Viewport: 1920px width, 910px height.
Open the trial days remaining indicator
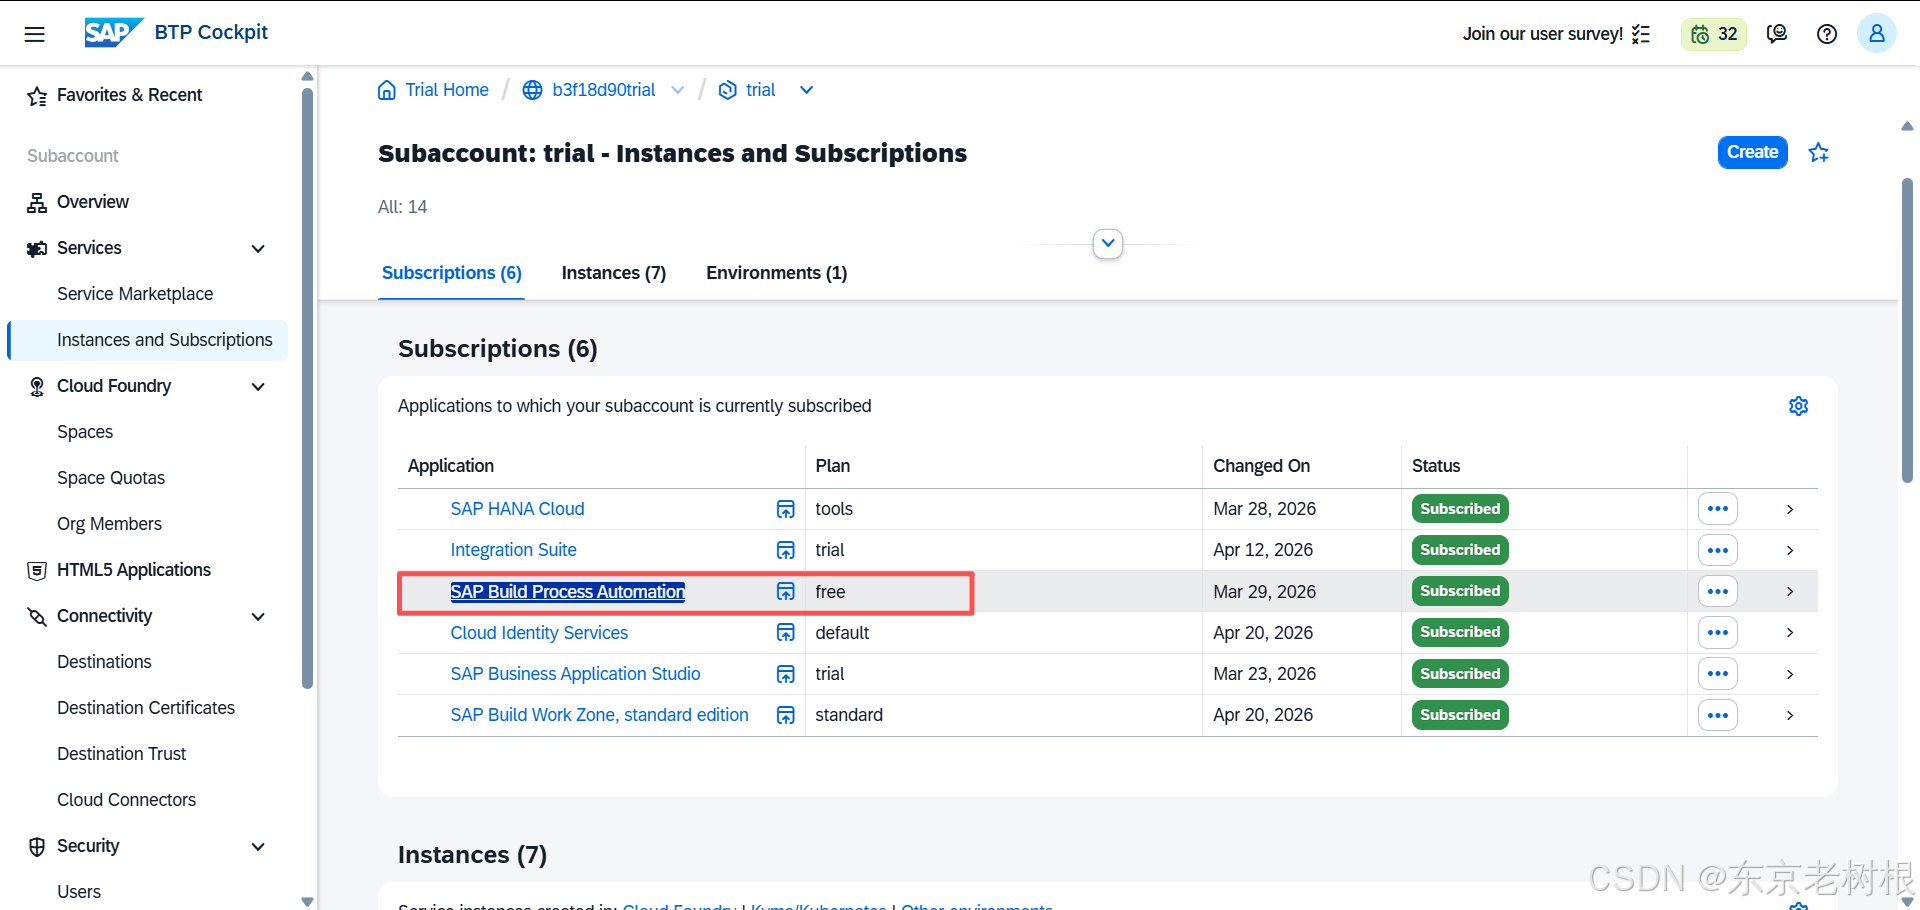click(x=1713, y=34)
